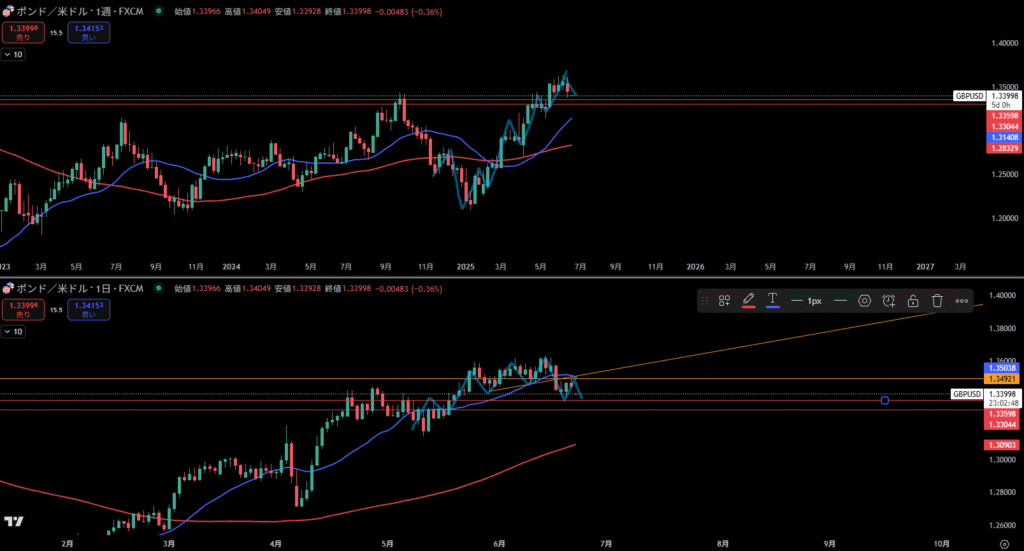This screenshot has height=551, width=1024.
Task: Click 1.26000 tick on daily price scale
Action: [1002, 525]
